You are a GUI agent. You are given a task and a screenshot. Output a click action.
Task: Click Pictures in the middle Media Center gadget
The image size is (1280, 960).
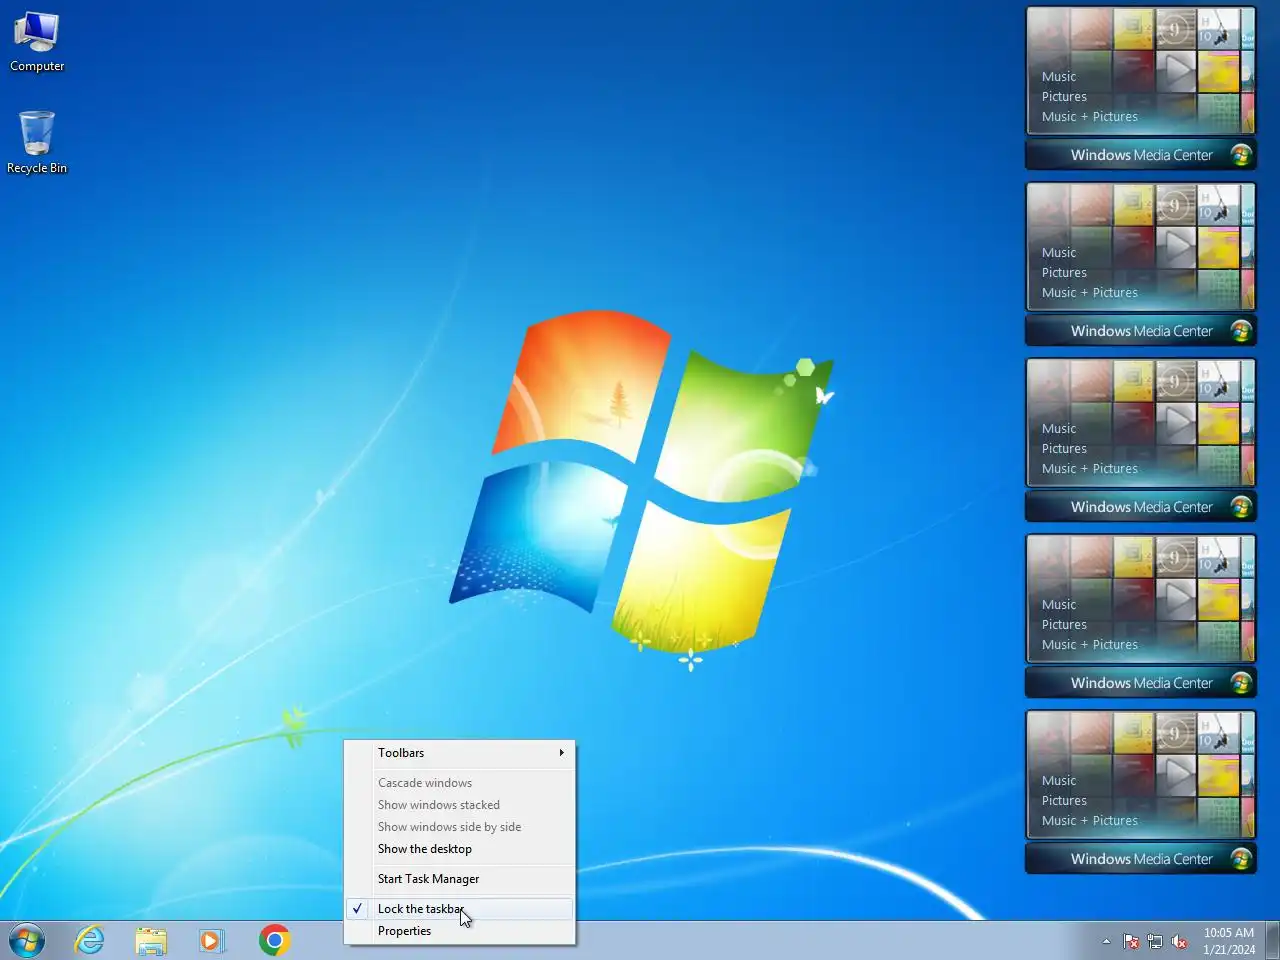point(1064,449)
